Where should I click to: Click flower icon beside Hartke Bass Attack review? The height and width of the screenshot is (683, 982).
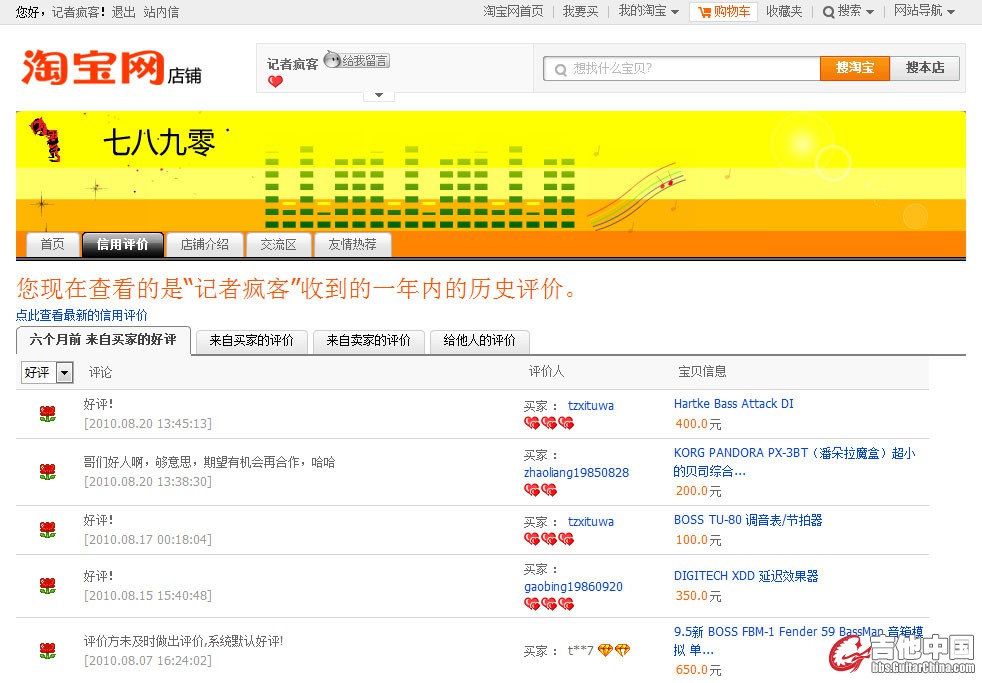pyautogui.click(x=48, y=414)
